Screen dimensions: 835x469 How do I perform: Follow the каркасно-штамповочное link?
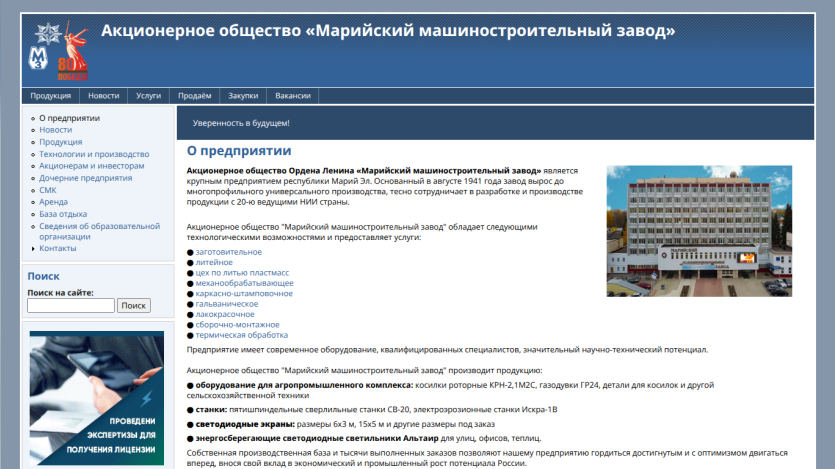tap(244, 293)
